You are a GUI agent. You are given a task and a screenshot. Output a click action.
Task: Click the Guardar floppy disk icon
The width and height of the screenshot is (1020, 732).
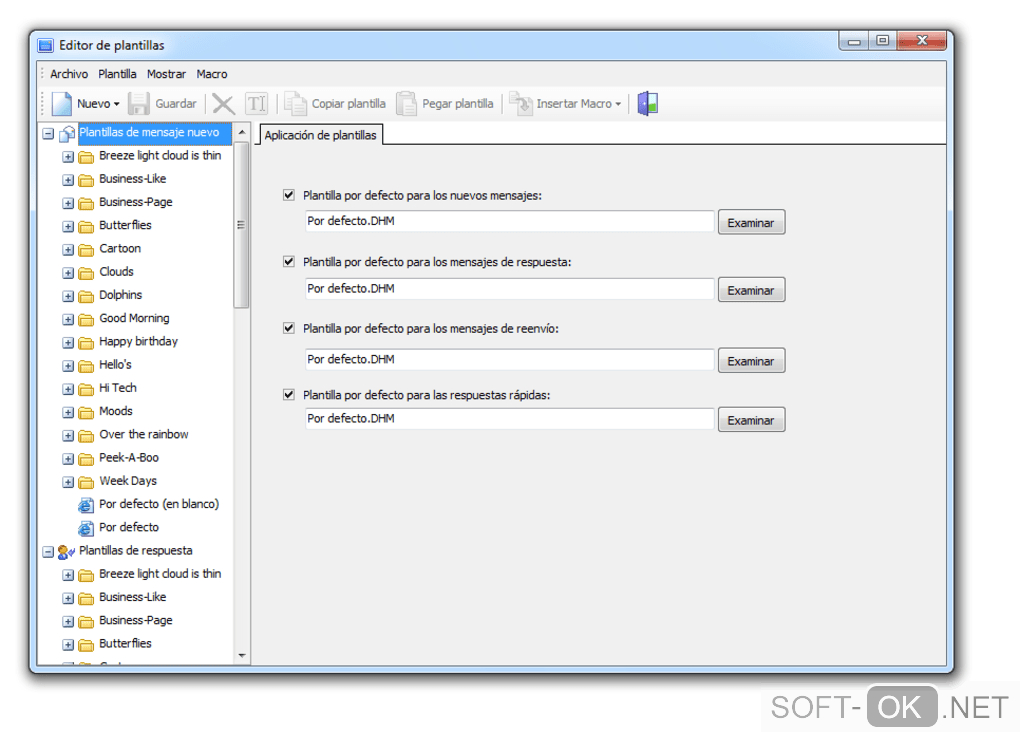tap(139, 103)
